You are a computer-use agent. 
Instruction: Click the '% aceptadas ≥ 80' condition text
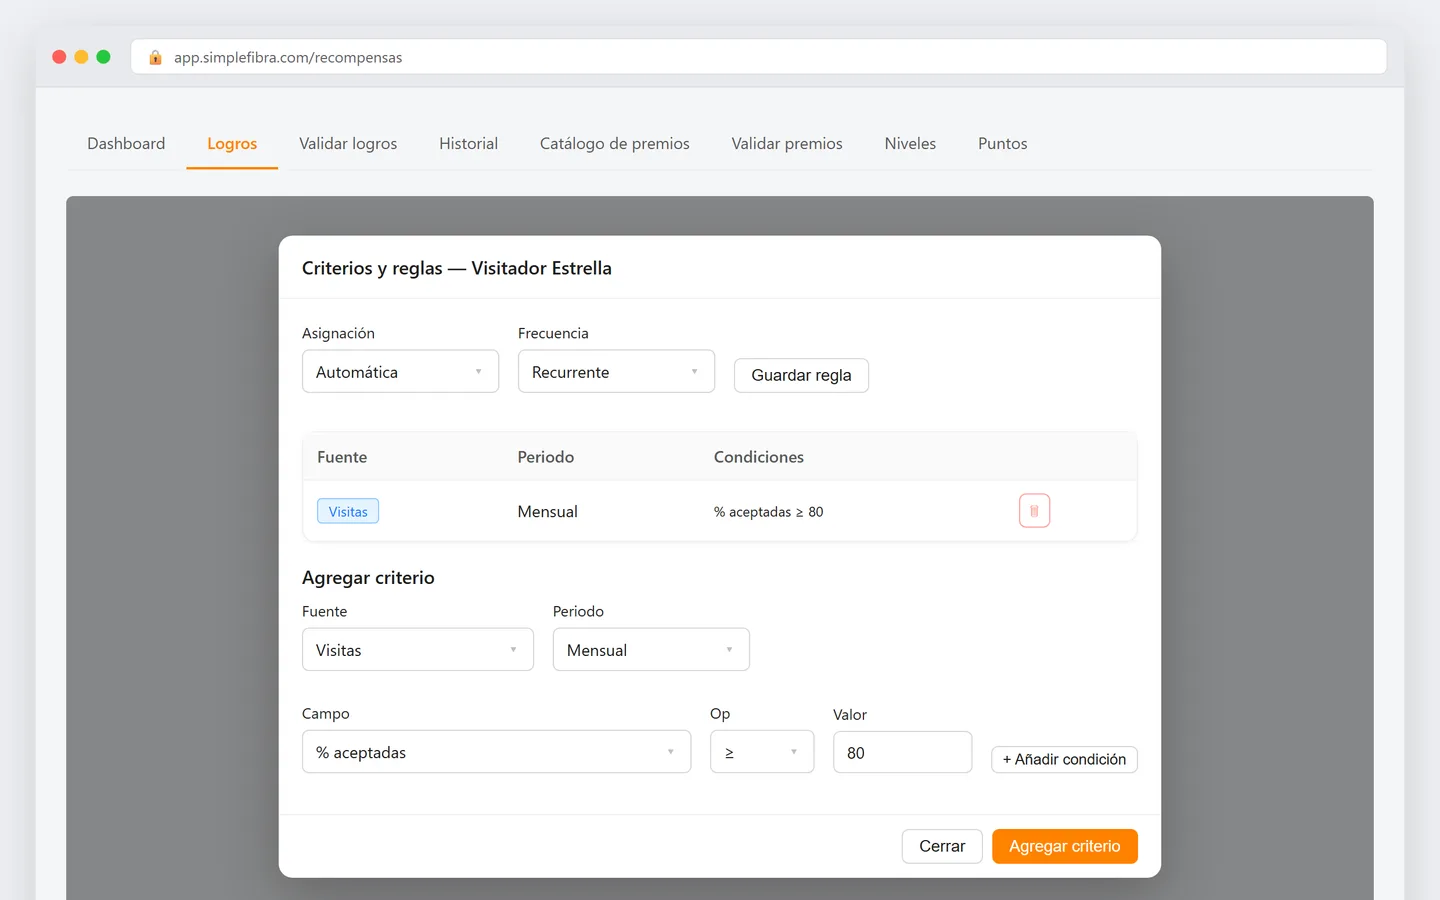pyautogui.click(x=769, y=511)
